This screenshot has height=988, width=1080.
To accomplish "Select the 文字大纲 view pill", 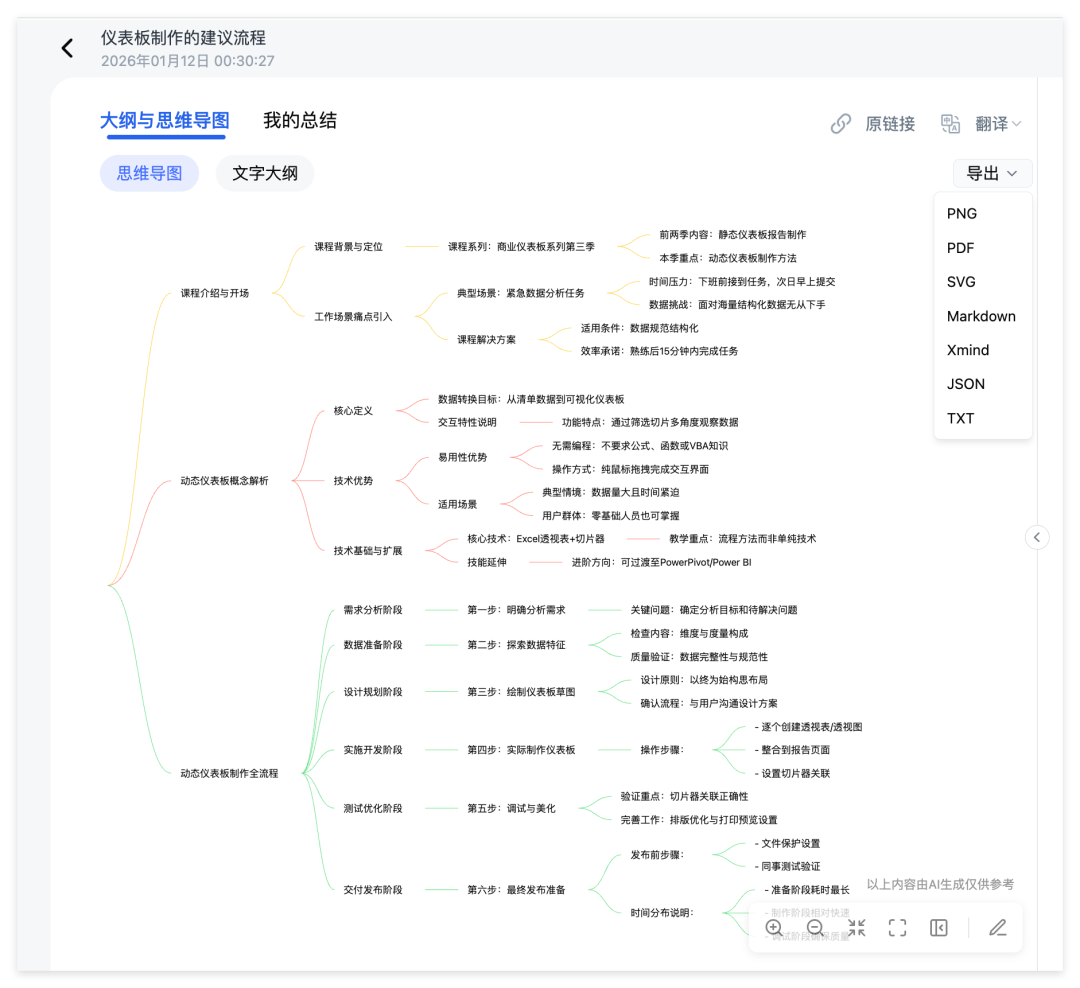I will coord(265,173).
